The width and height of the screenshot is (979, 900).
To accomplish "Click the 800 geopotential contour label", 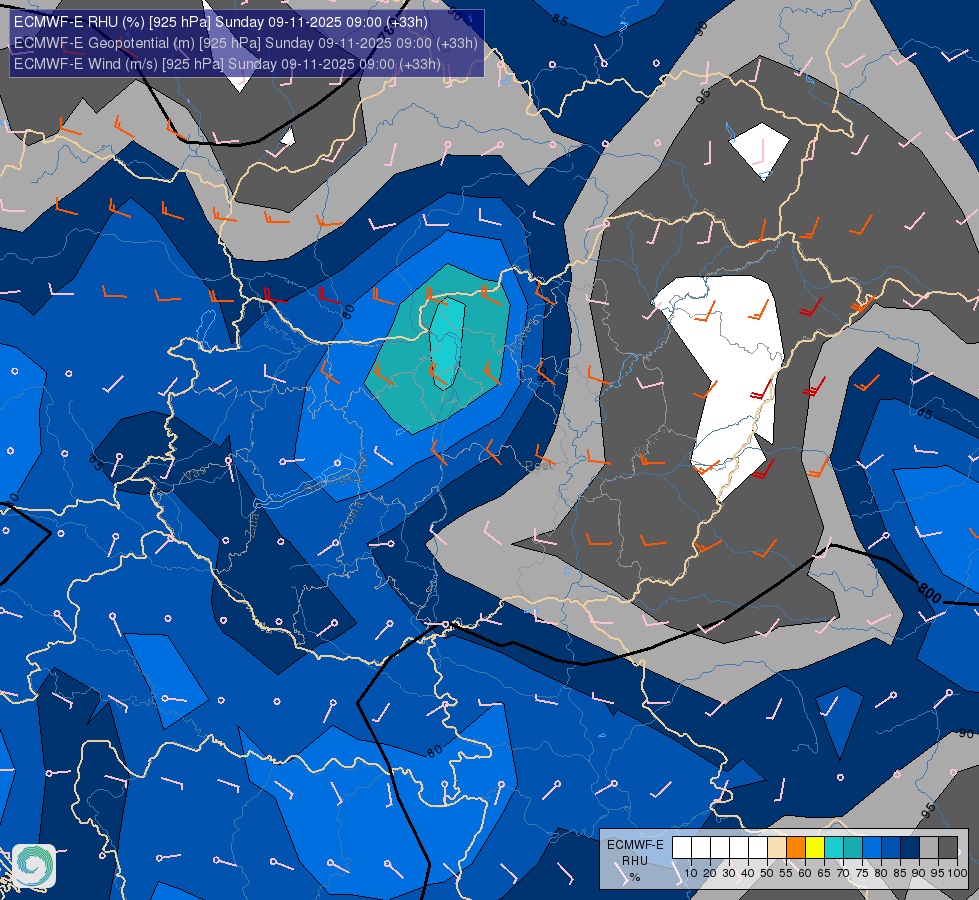I will pyautogui.click(x=930, y=592).
